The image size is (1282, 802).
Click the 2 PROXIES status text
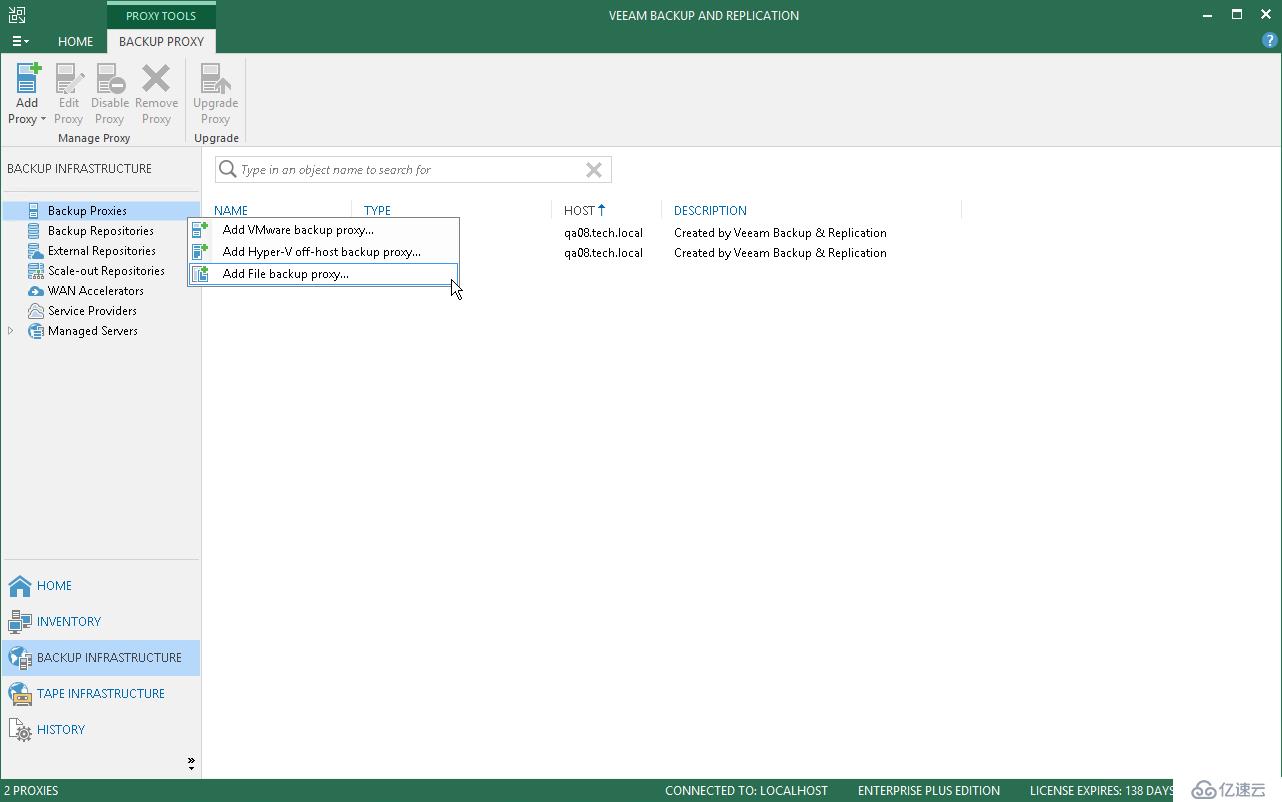[x=31, y=791]
